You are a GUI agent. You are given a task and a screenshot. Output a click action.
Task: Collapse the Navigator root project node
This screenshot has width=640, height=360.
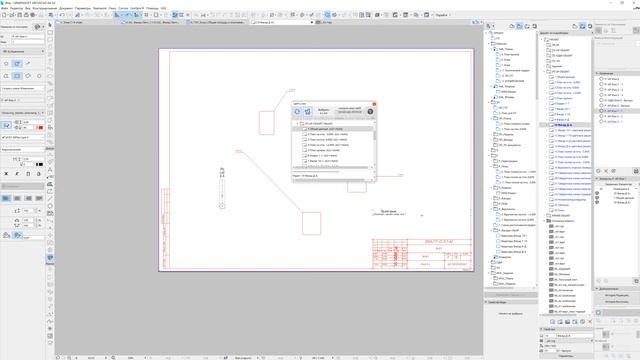(x=487, y=33)
